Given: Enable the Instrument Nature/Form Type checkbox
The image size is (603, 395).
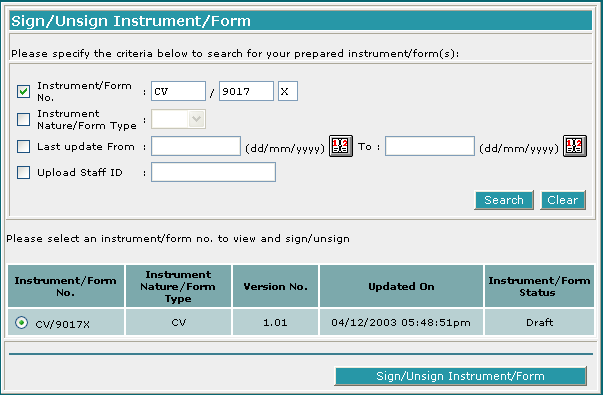Looking at the screenshot, I should click(x=23, y=119).
